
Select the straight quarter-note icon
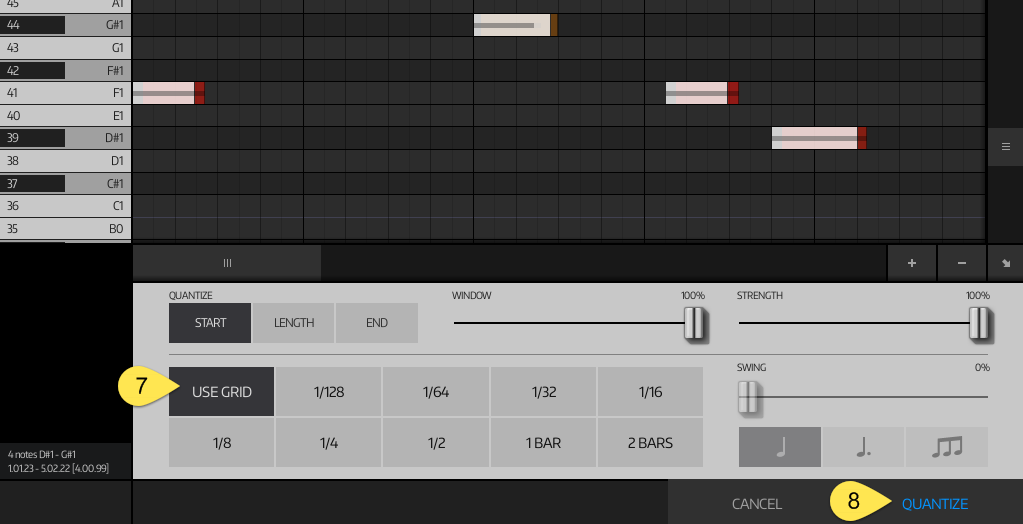point(780,447)
